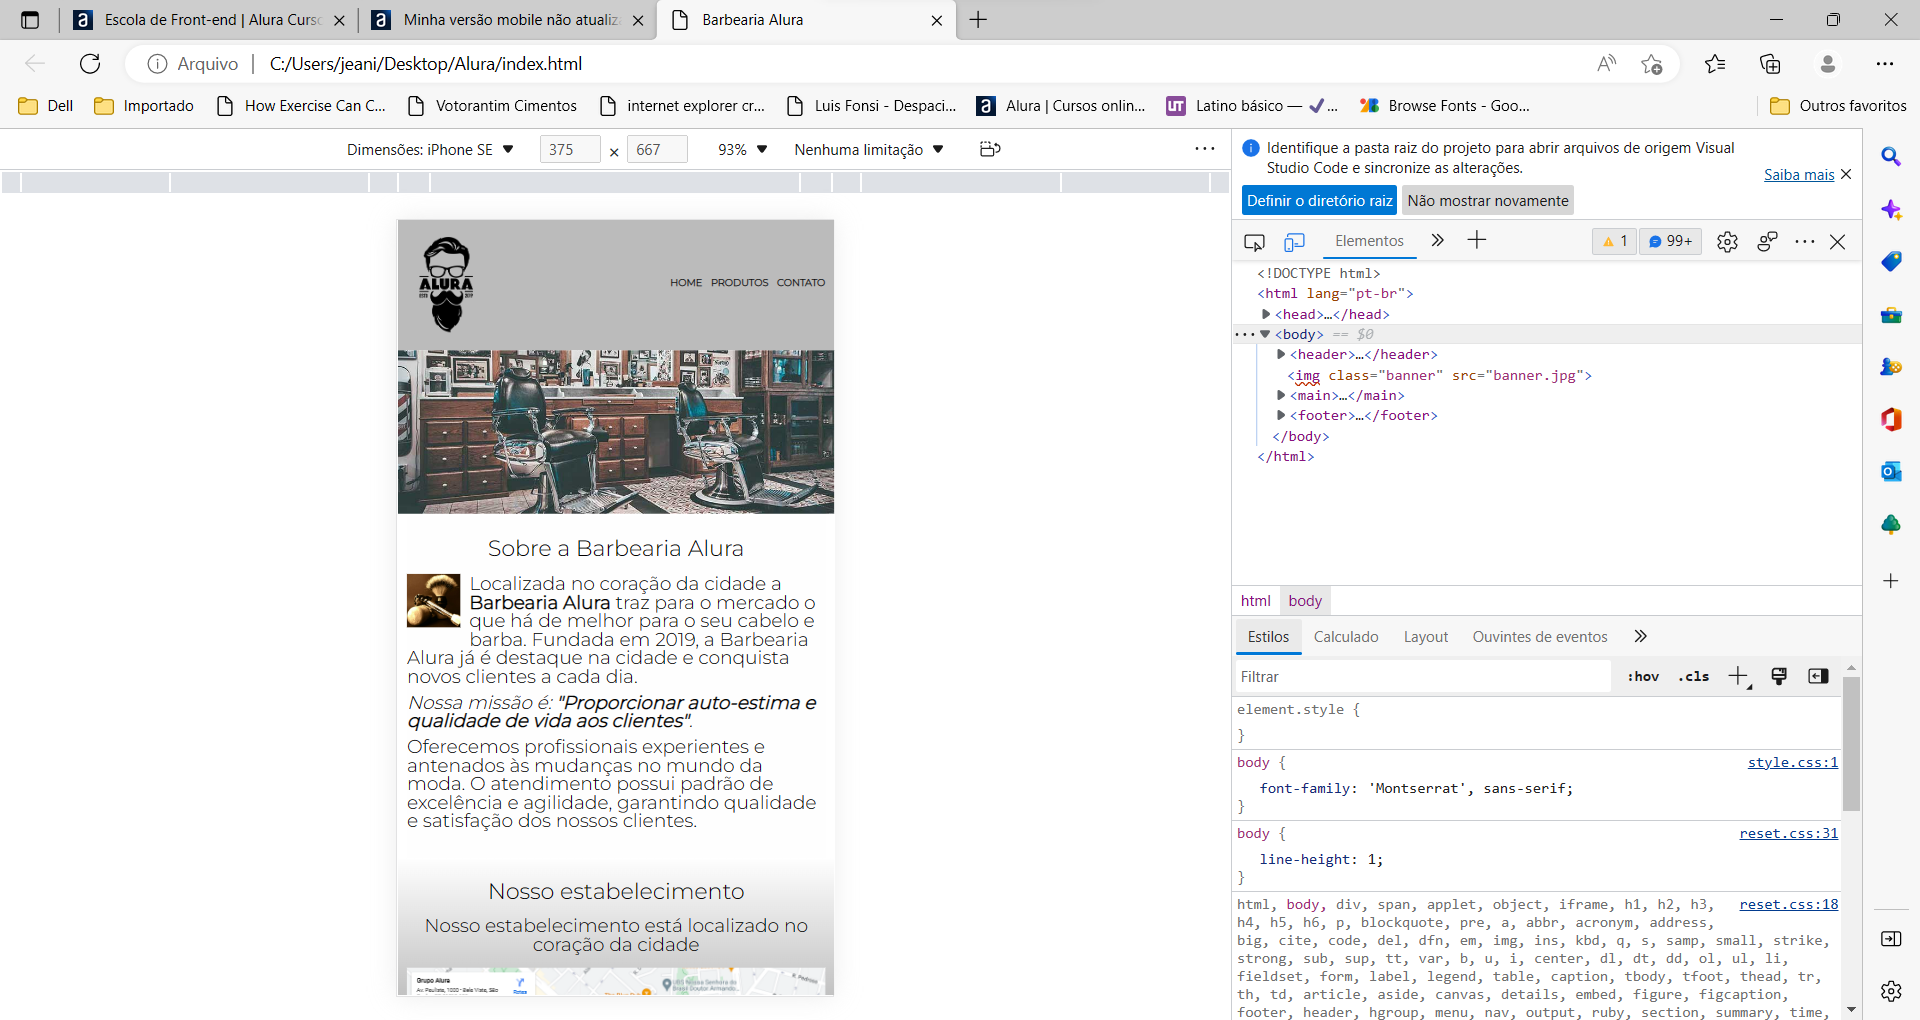Viewport: 1920px width, 1020px height.
Task: Click the New style rule plus icon
Action: (x=1738, y=676)
